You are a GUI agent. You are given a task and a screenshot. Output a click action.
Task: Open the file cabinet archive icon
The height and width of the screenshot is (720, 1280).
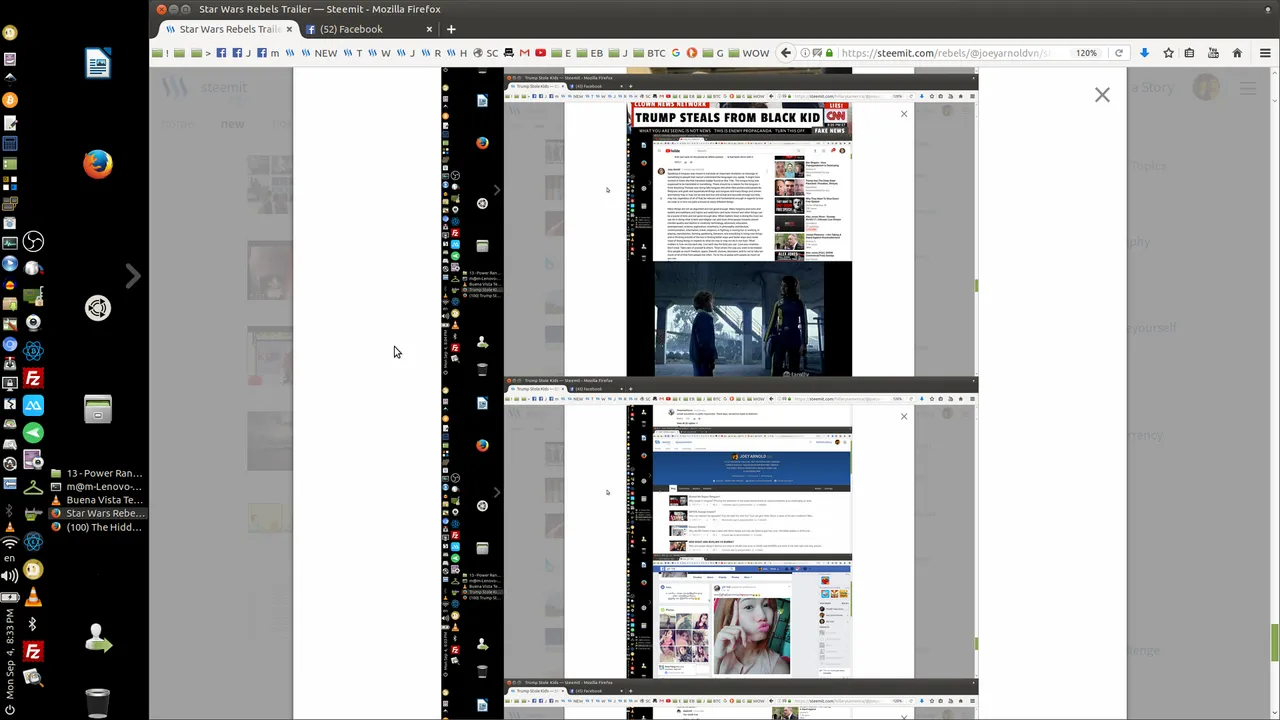[98, 409]
